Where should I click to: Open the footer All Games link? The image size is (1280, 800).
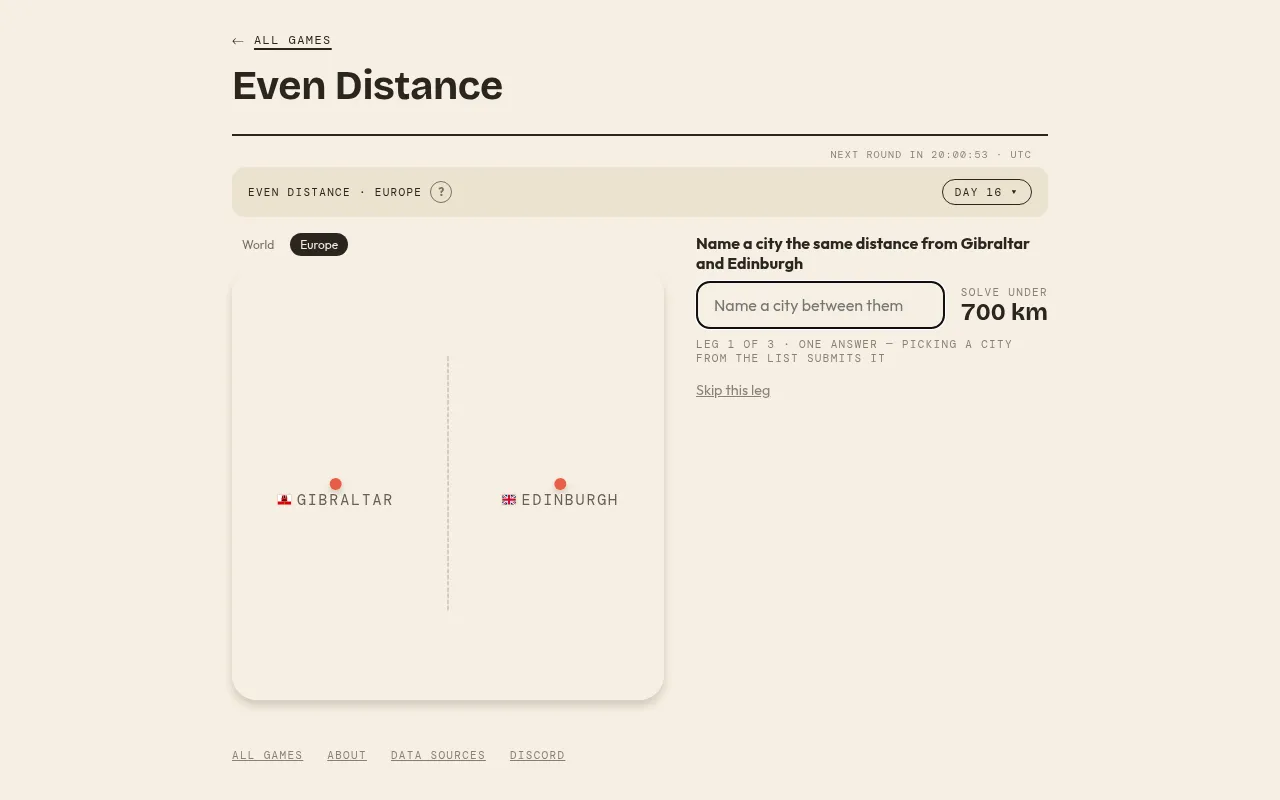coord(267,755)
